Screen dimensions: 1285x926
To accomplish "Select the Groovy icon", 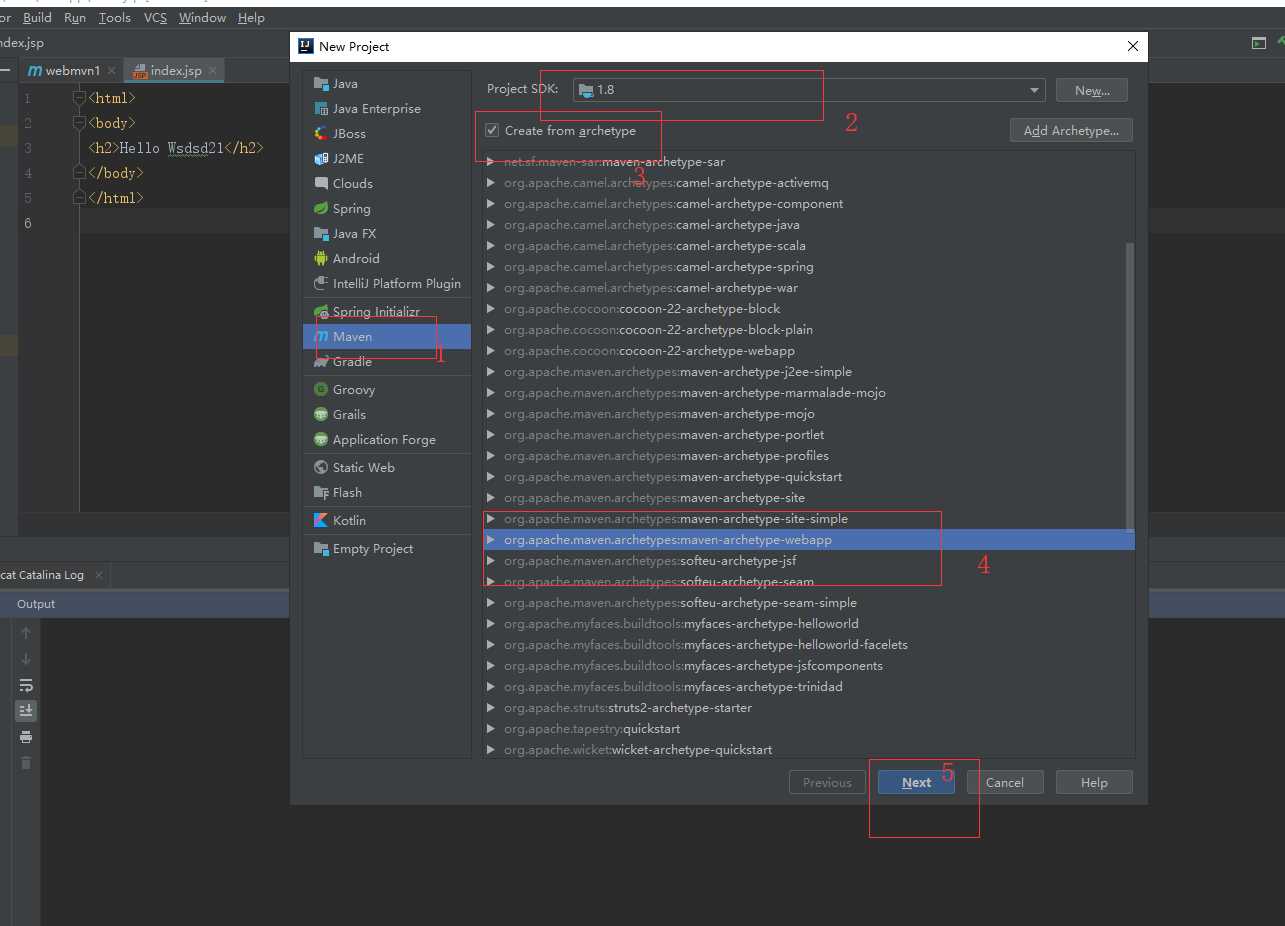I will coord(320,390).
